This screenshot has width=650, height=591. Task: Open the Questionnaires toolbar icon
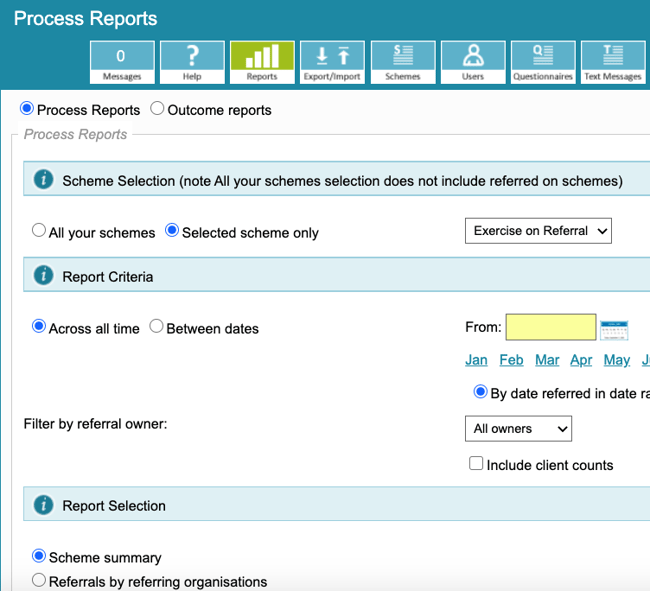543,62
